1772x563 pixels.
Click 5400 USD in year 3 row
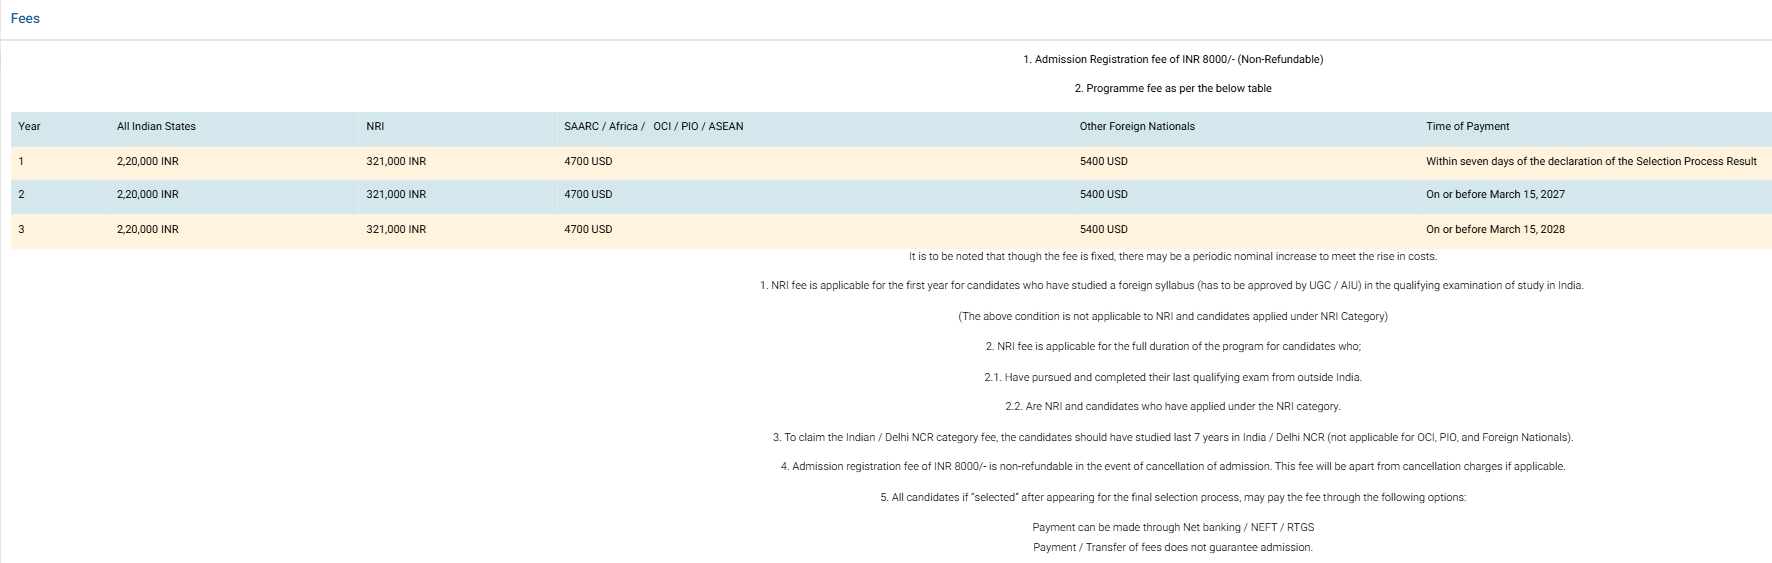1103,229
